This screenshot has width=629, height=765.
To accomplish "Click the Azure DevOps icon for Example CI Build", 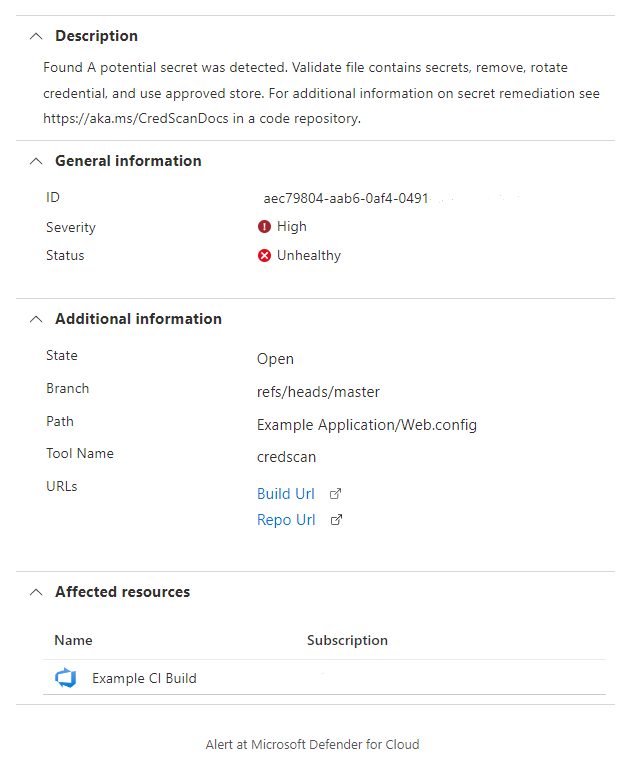I will pos(65,678).
